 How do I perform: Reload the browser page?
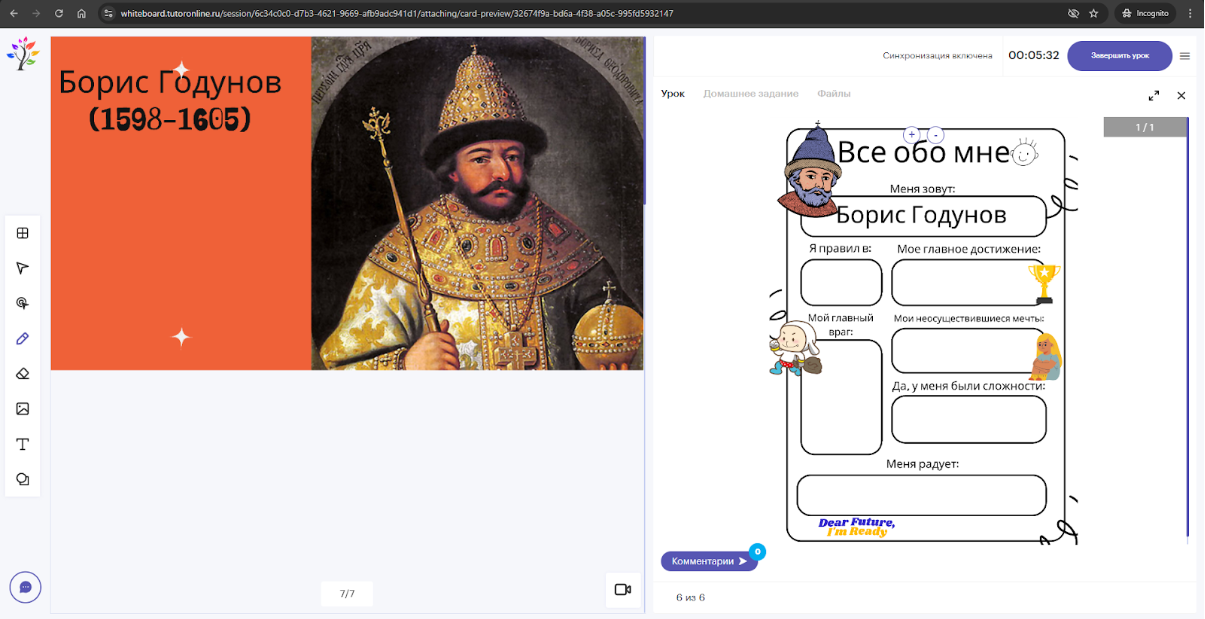coord(59,14)
